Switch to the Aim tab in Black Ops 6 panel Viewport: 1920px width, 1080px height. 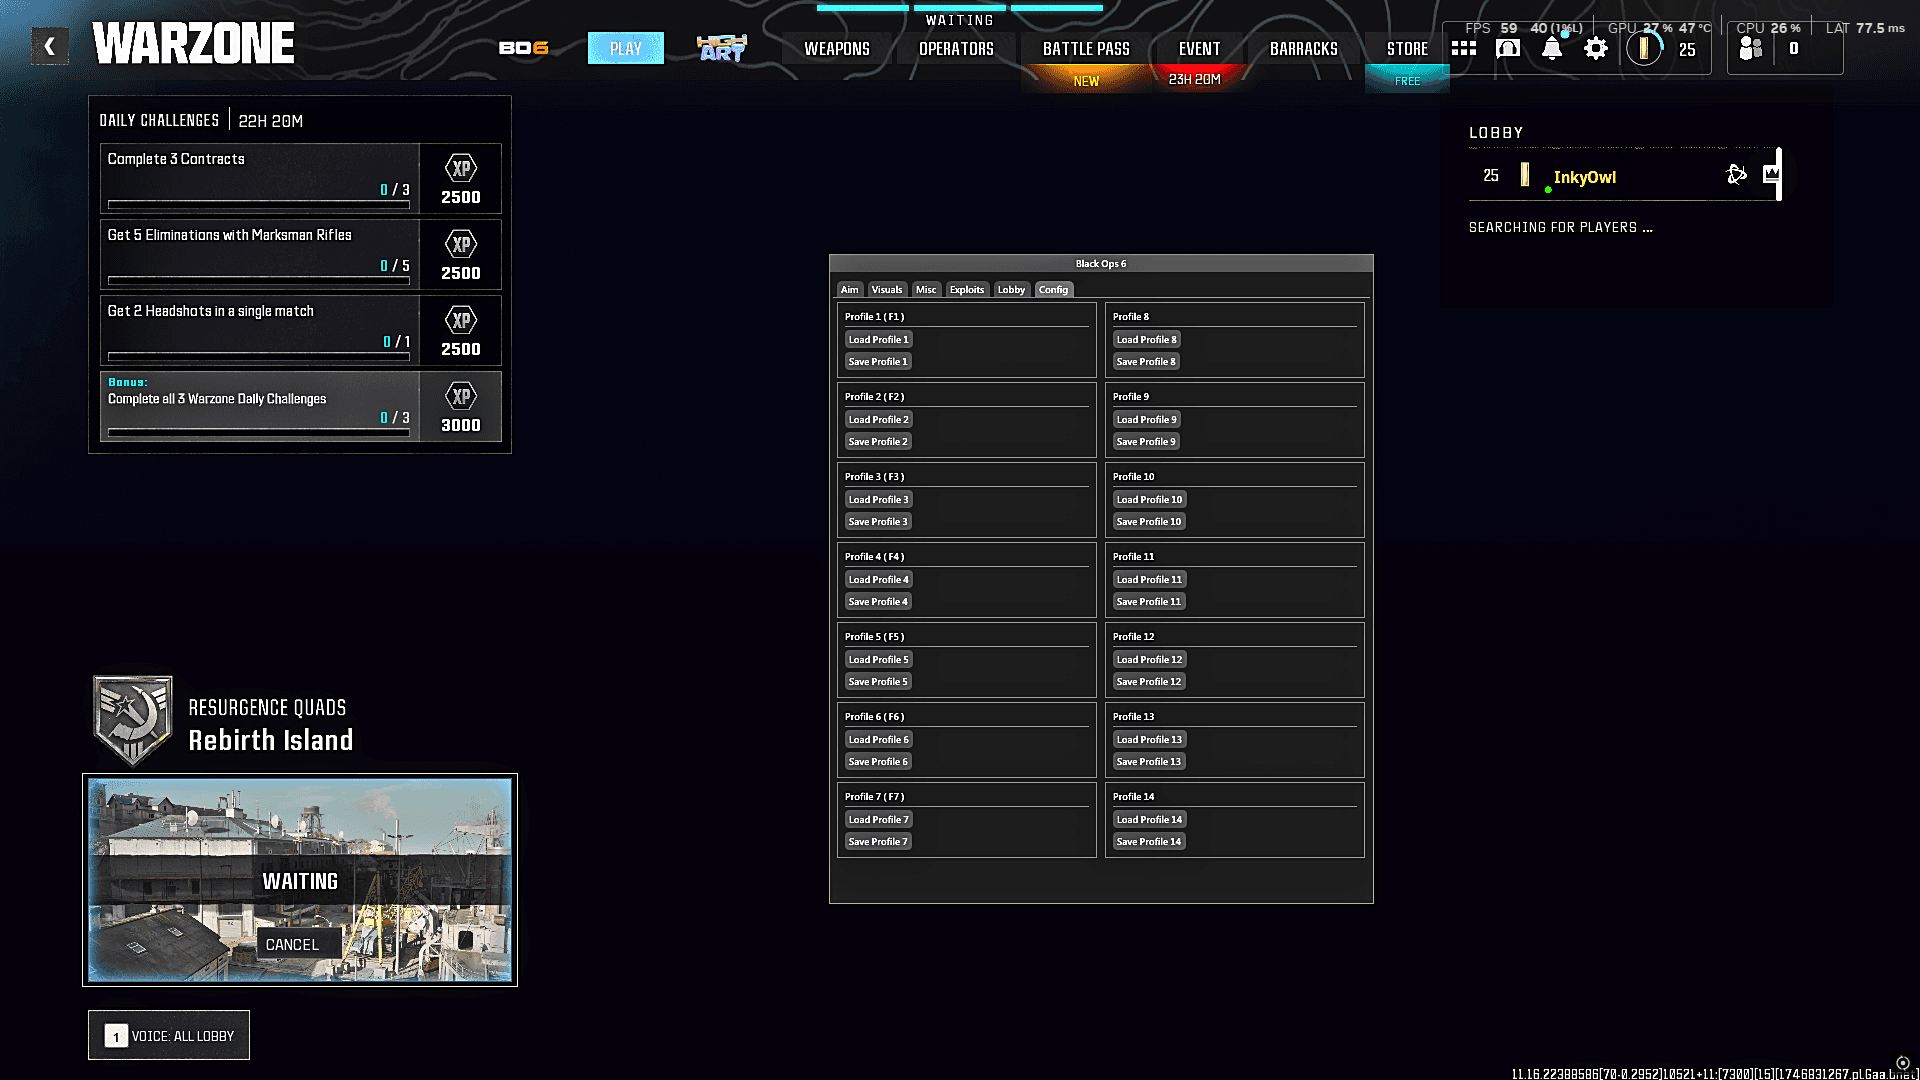pyautogui.click(x=849, y=290)
